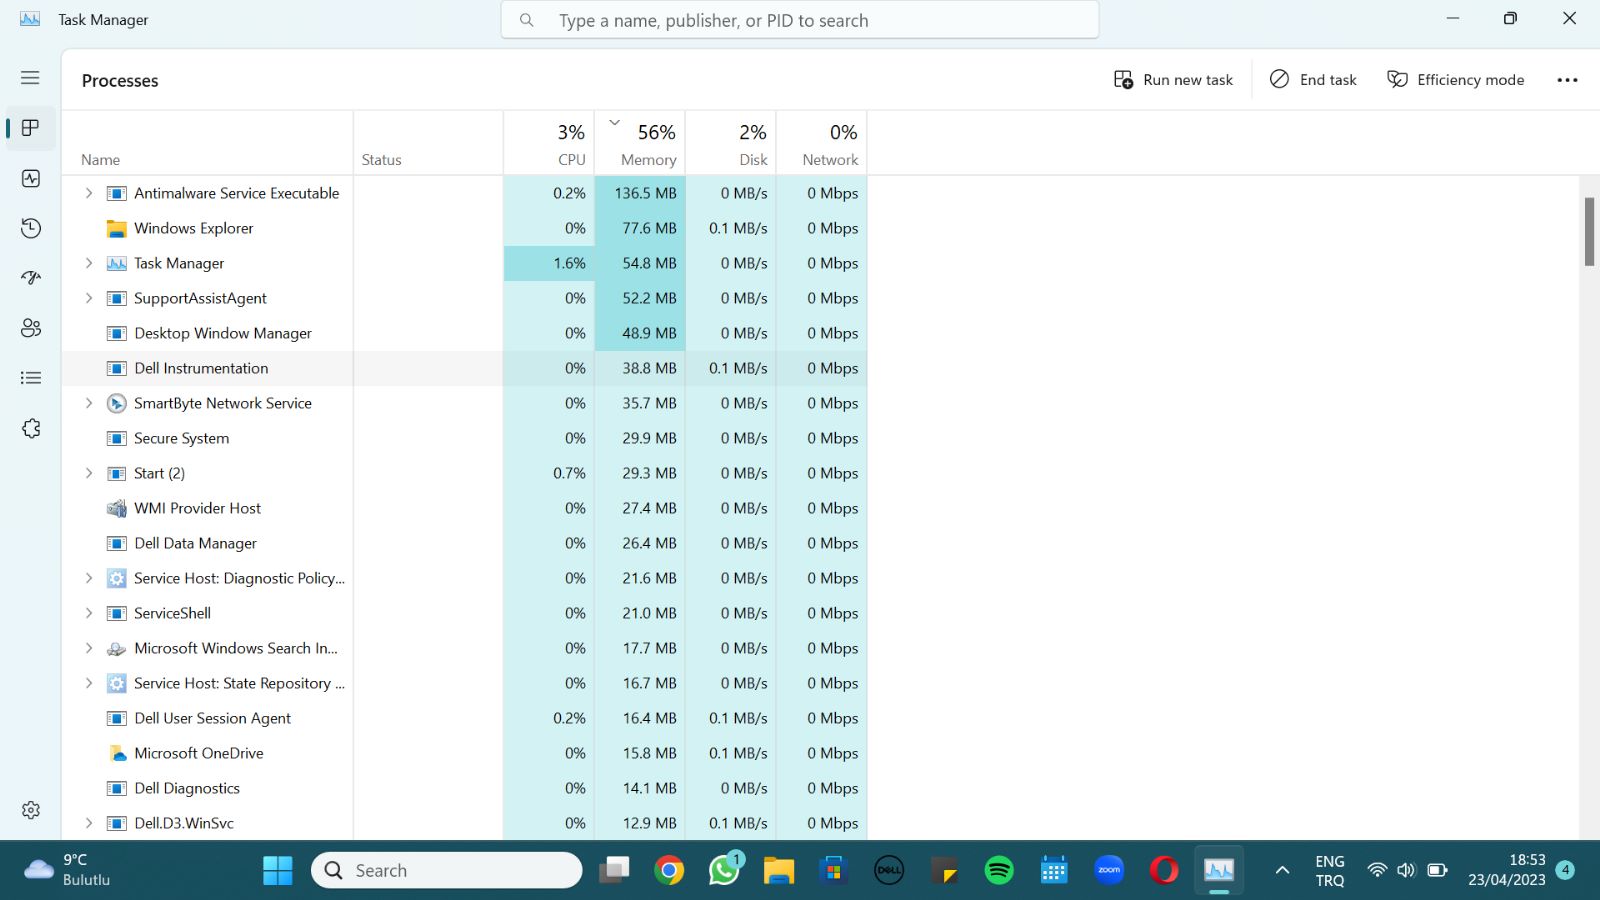Open the Windows Start menu

pyautogui.click(x=278, y=871)
